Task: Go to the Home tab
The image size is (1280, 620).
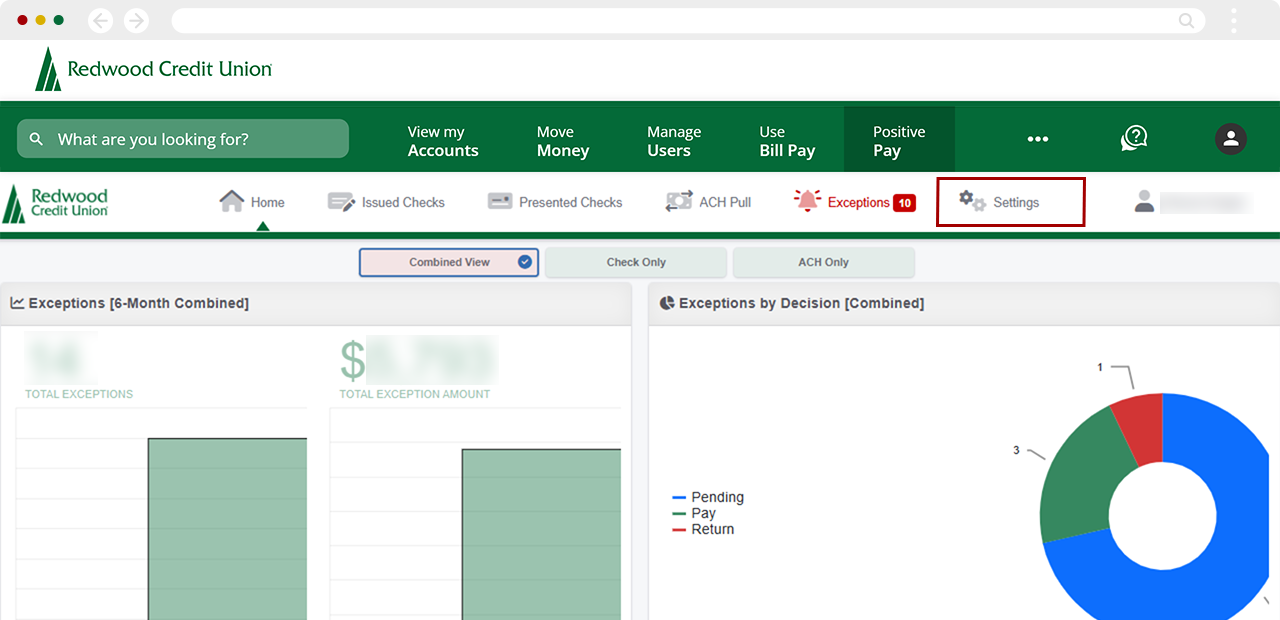Action: [252, 202]
